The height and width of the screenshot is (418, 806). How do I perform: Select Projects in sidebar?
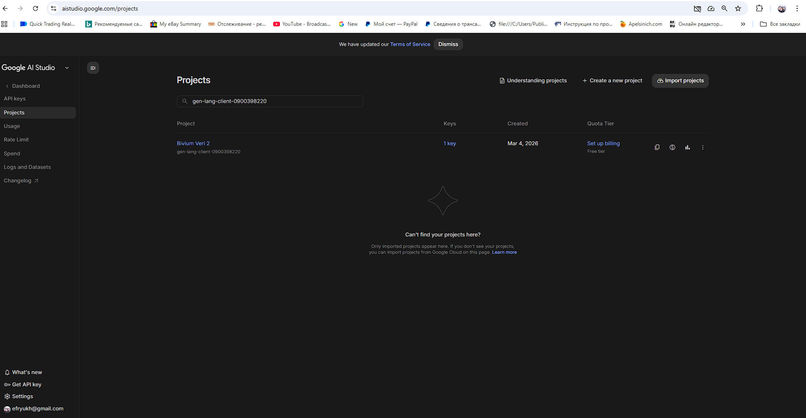click(x=38, y=113)
